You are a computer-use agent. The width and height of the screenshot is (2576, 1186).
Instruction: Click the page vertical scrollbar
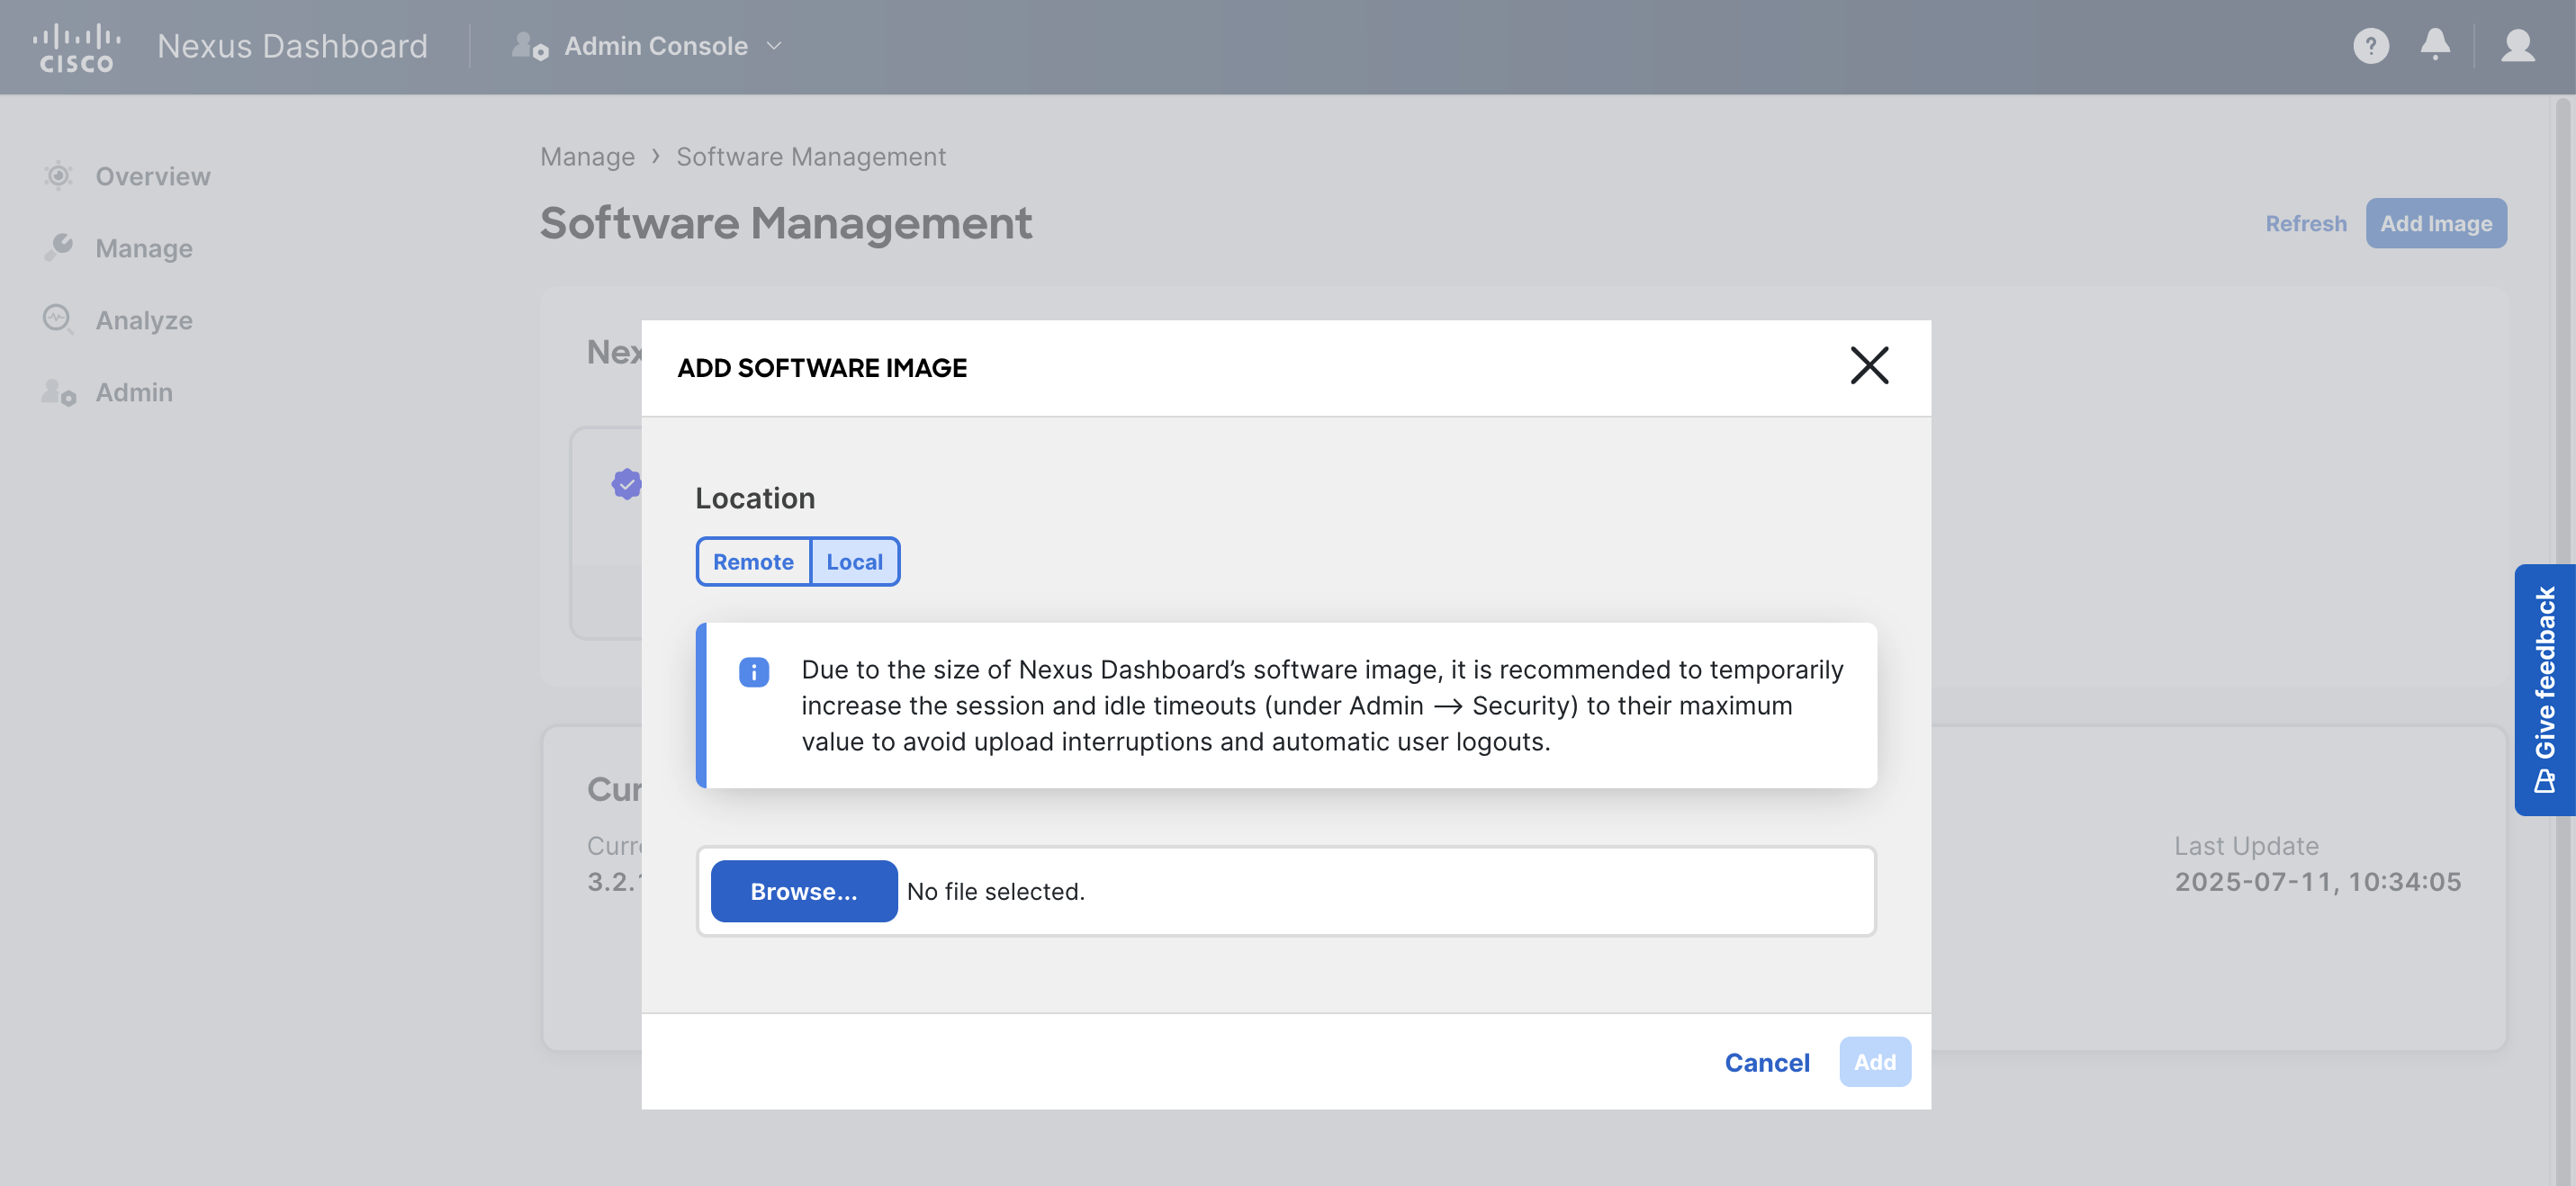2564,640
